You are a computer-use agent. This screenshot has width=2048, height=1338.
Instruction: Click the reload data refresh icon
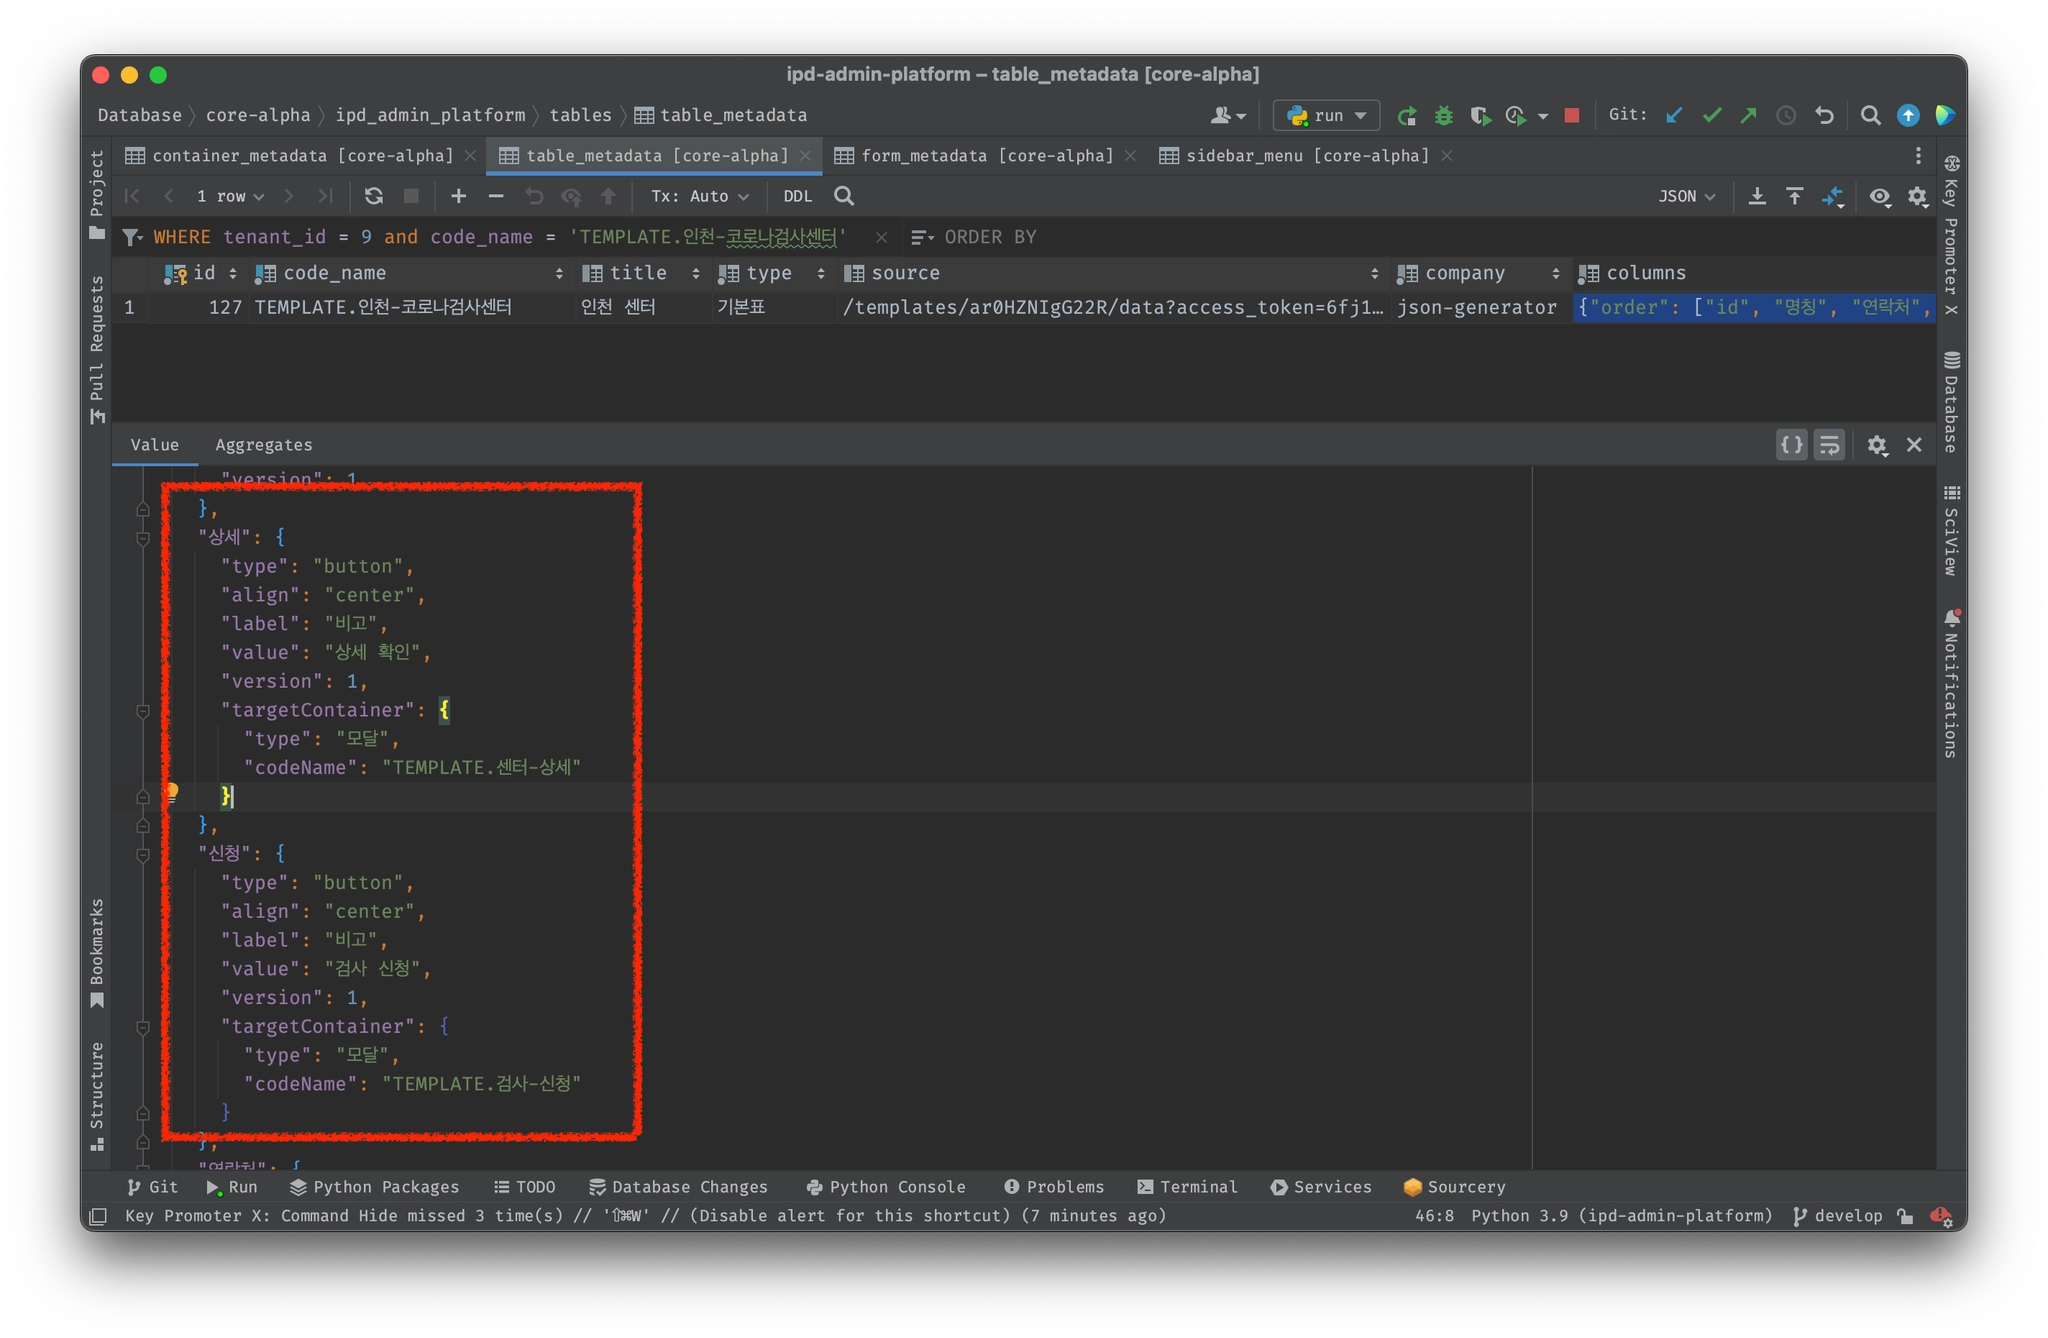[373, 196]
